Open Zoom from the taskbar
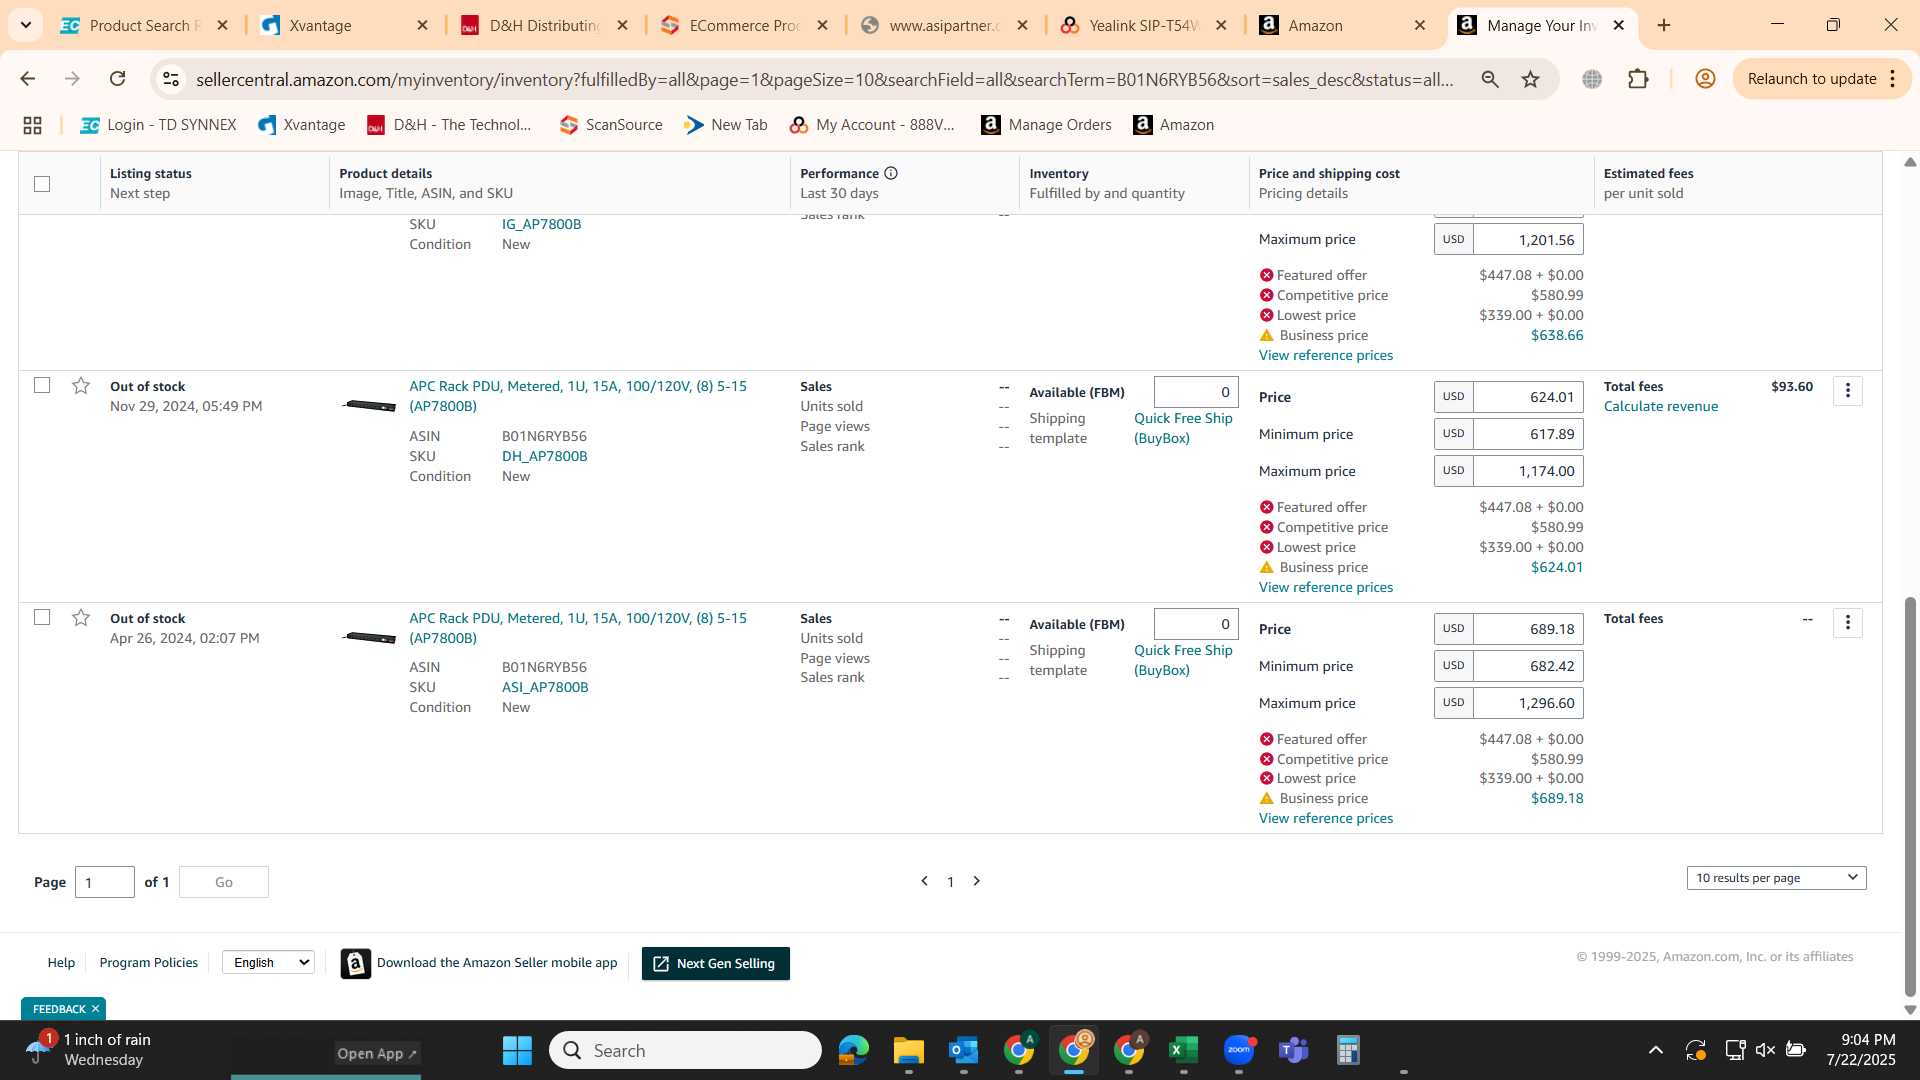This screenshot has width=1920, height=1080. pyautogui.click(x=1238, y=1050)
